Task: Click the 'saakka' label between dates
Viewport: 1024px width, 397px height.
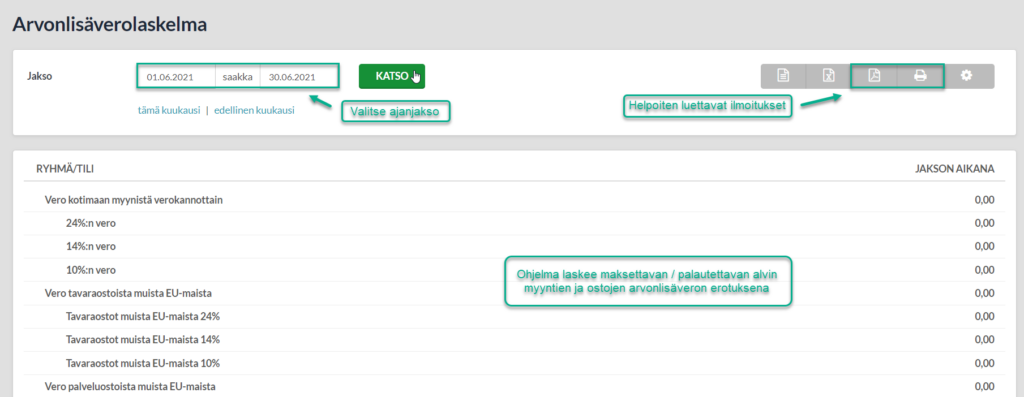Action: tap(238, 76)
